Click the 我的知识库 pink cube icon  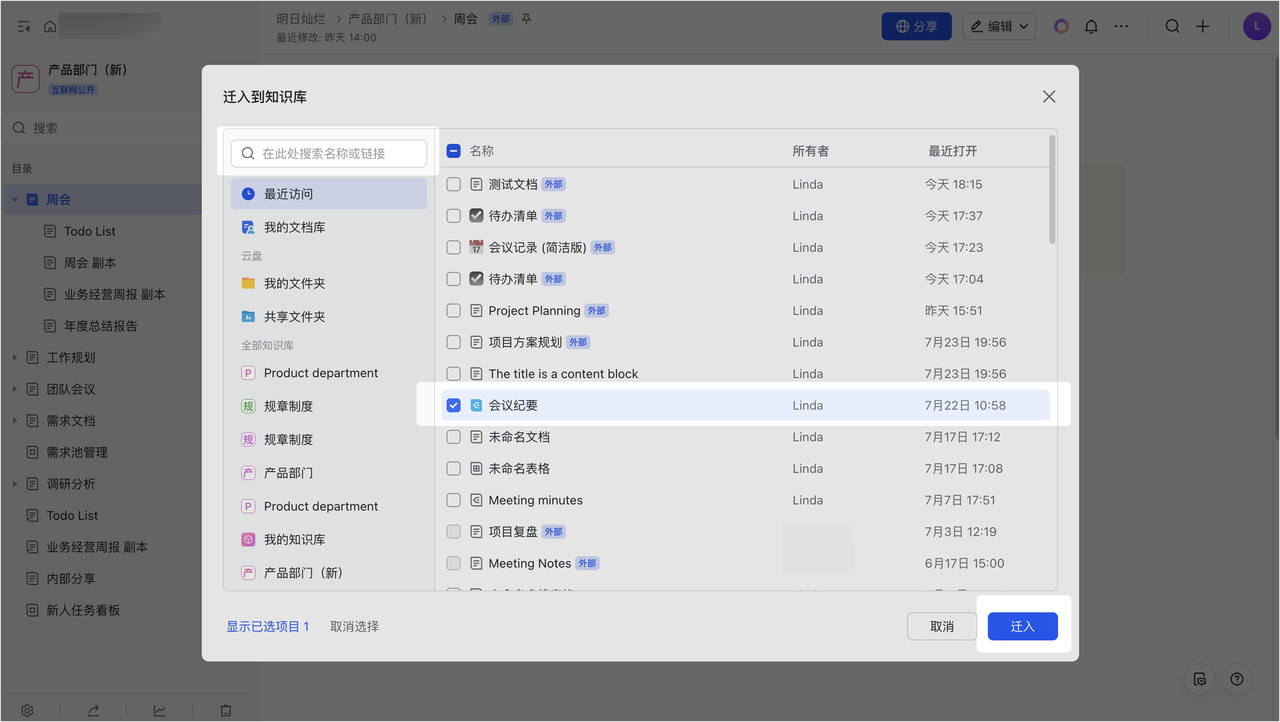pyautogui.click(x=248, y=539)
